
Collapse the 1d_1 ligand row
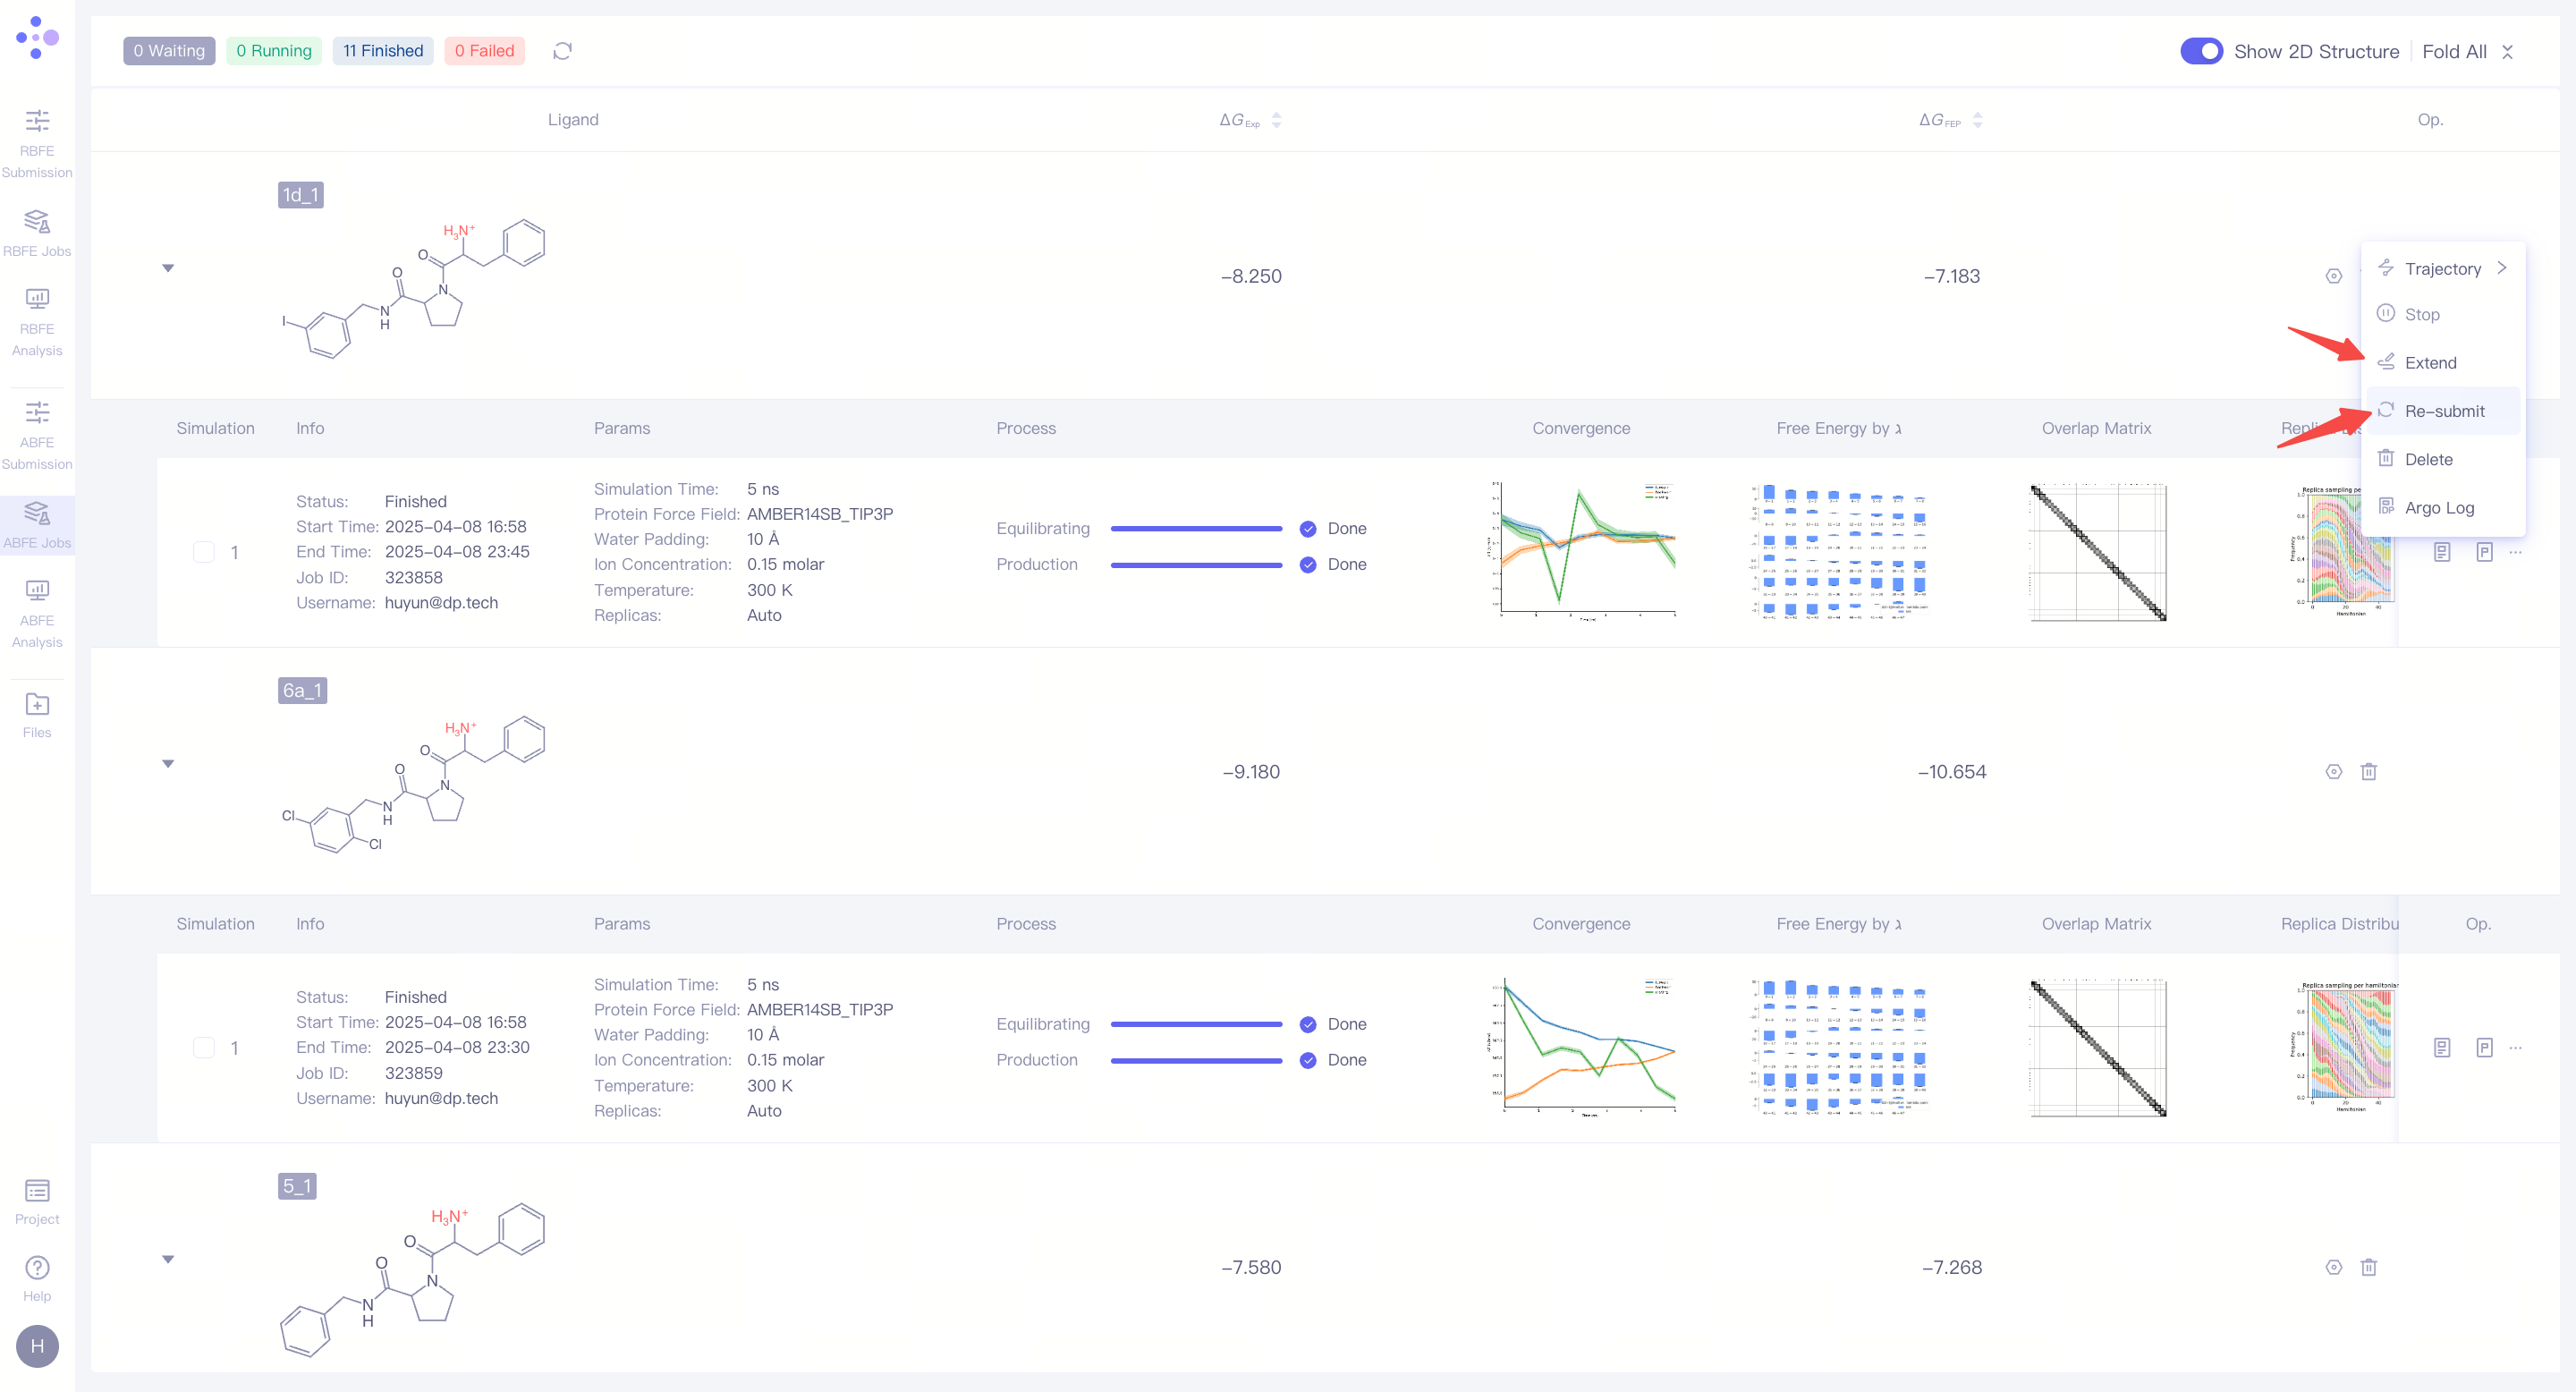[168, 268]
